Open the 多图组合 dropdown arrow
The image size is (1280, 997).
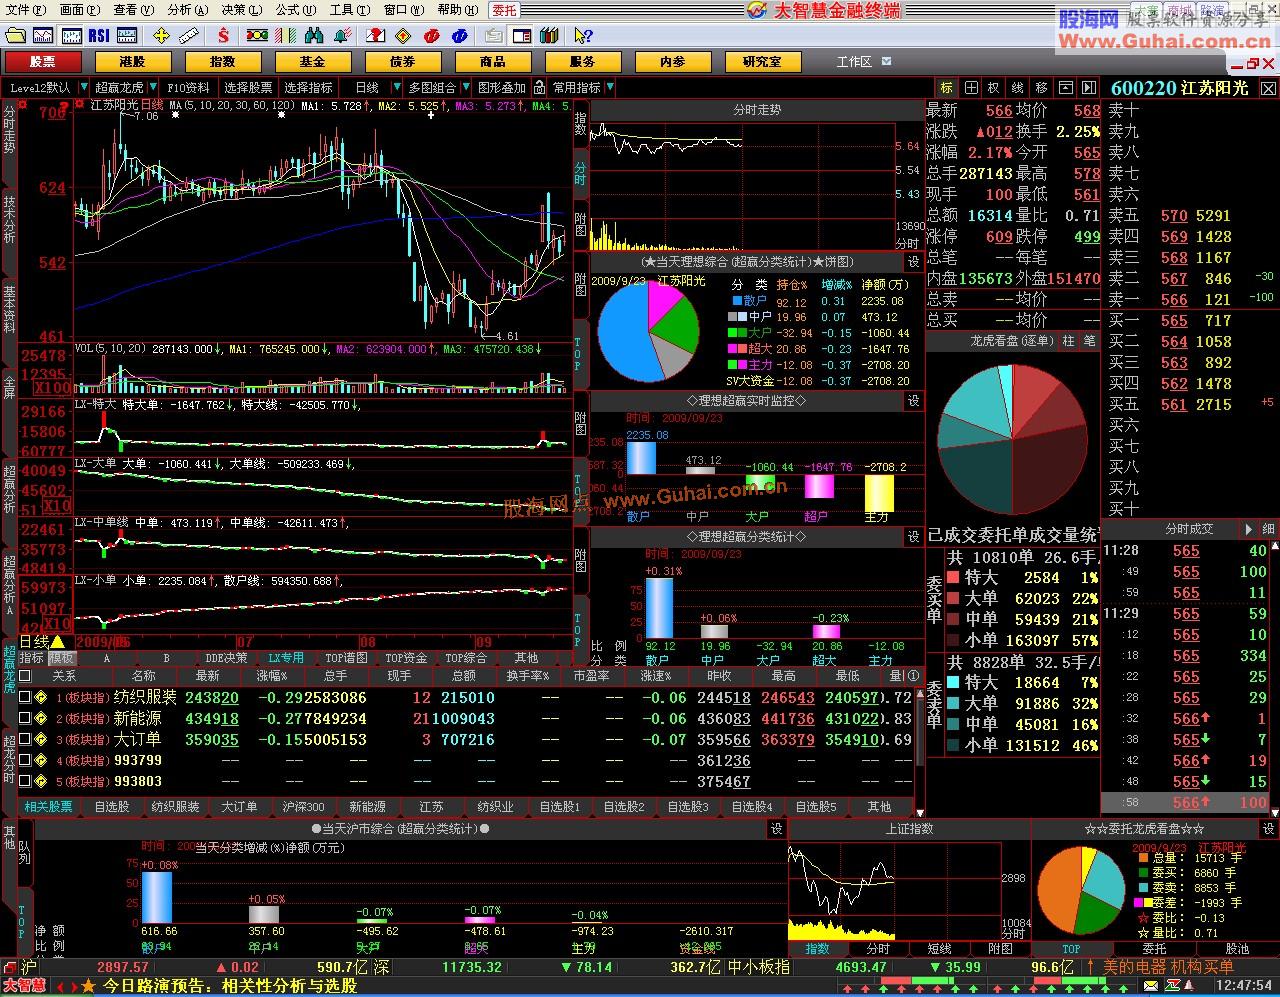click(x=465, y=88)
